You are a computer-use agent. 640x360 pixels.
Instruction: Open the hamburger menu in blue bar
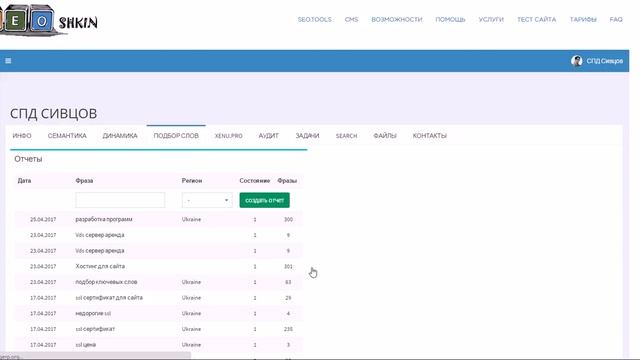(x=8, y=61)
